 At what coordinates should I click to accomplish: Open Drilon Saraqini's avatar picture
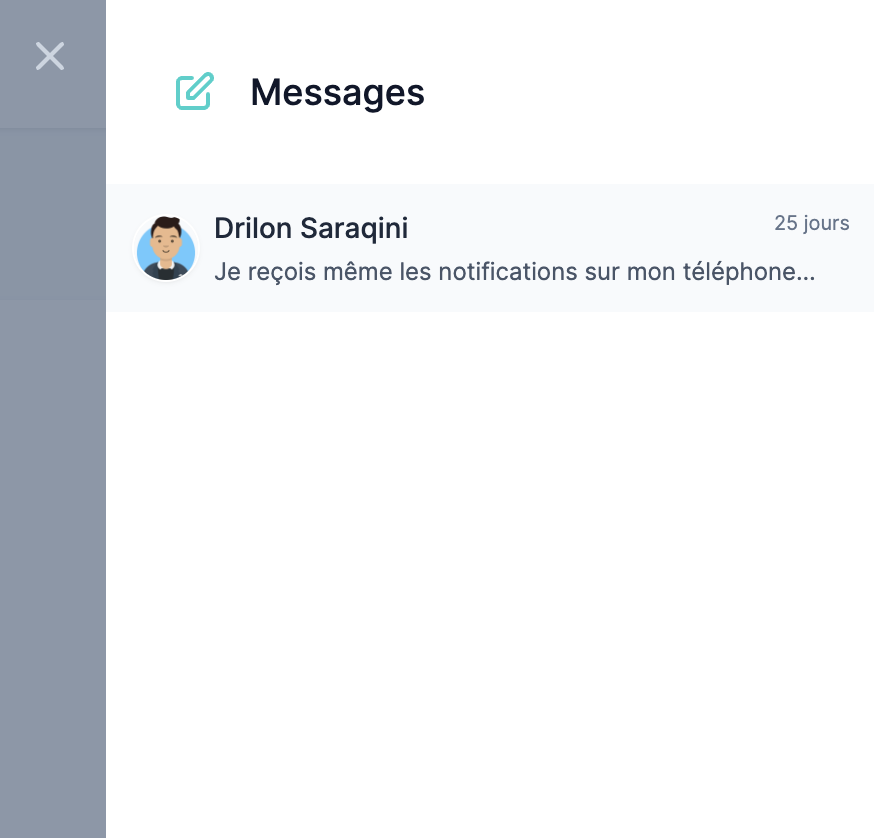(x=166, y=249)
